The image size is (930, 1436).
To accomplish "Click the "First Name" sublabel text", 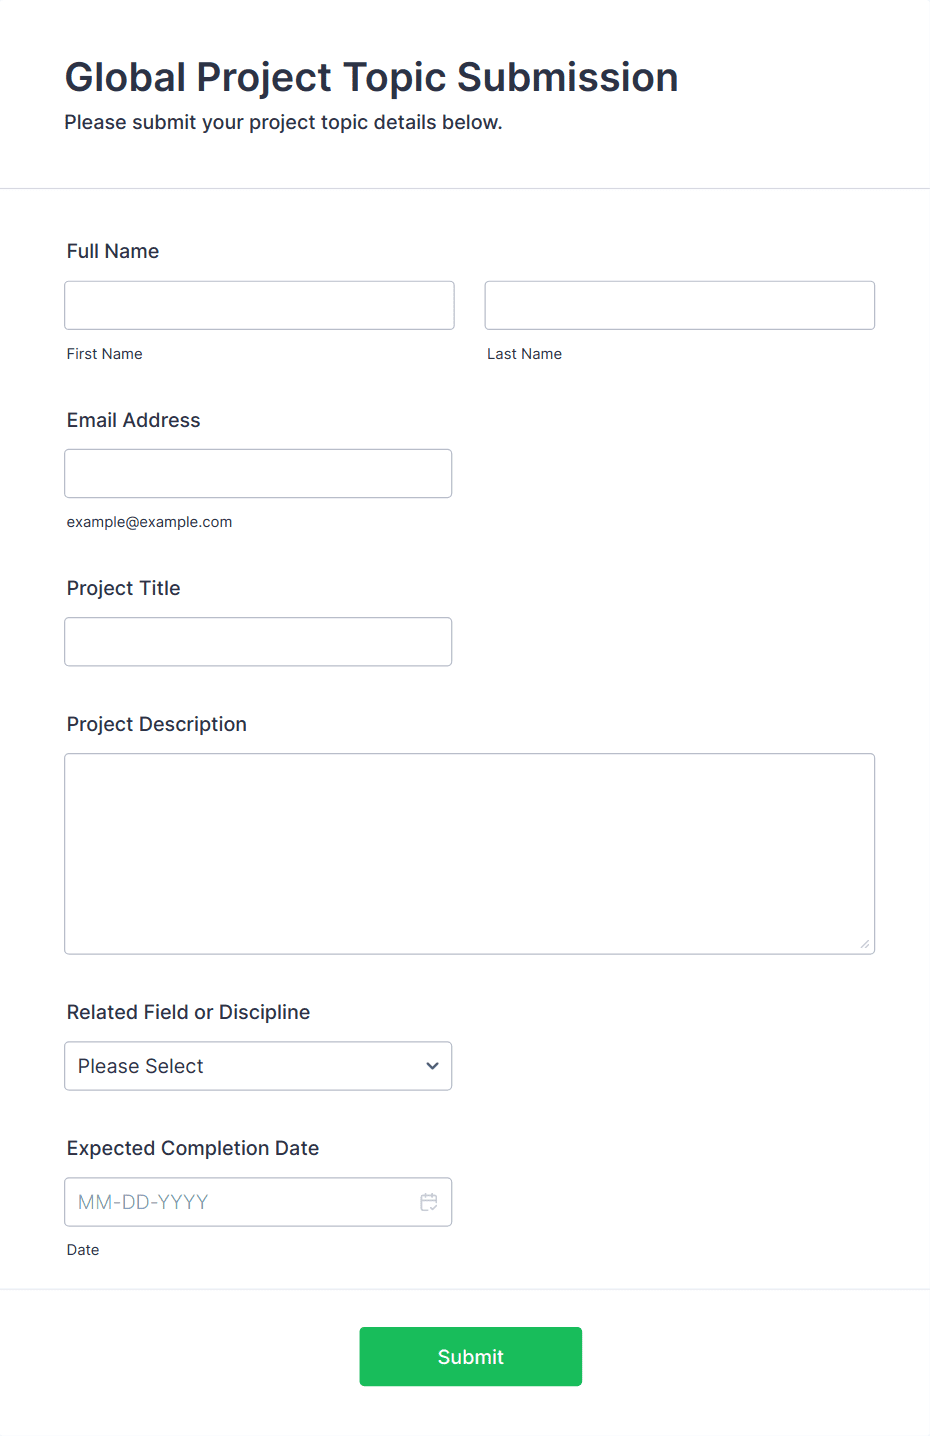I will click(x=105, y=354).
